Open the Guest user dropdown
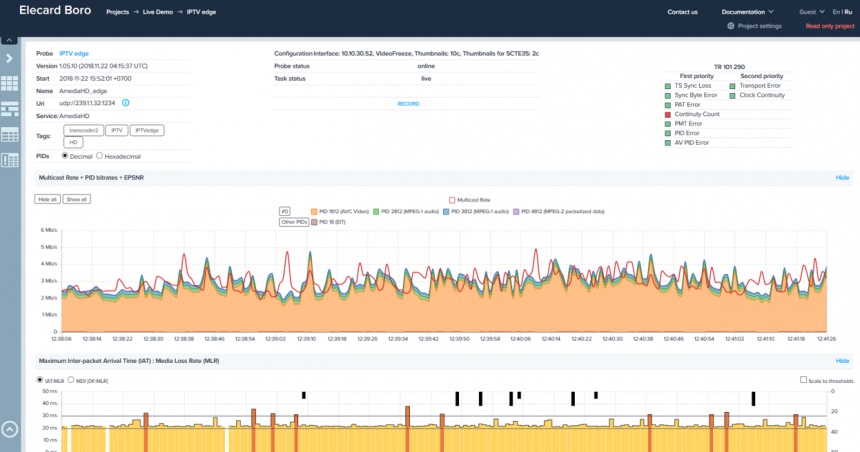The height and width of the screenshot is (452, 860). 810,12
